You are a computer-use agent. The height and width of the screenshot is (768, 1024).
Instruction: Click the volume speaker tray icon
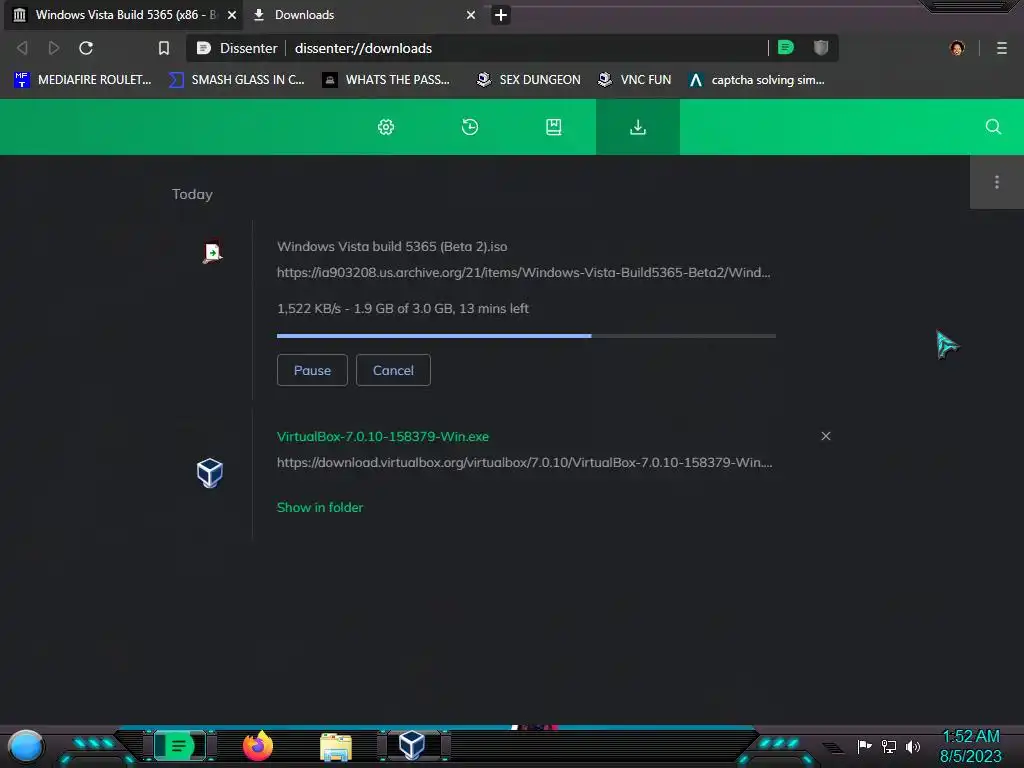pos(913,746)
